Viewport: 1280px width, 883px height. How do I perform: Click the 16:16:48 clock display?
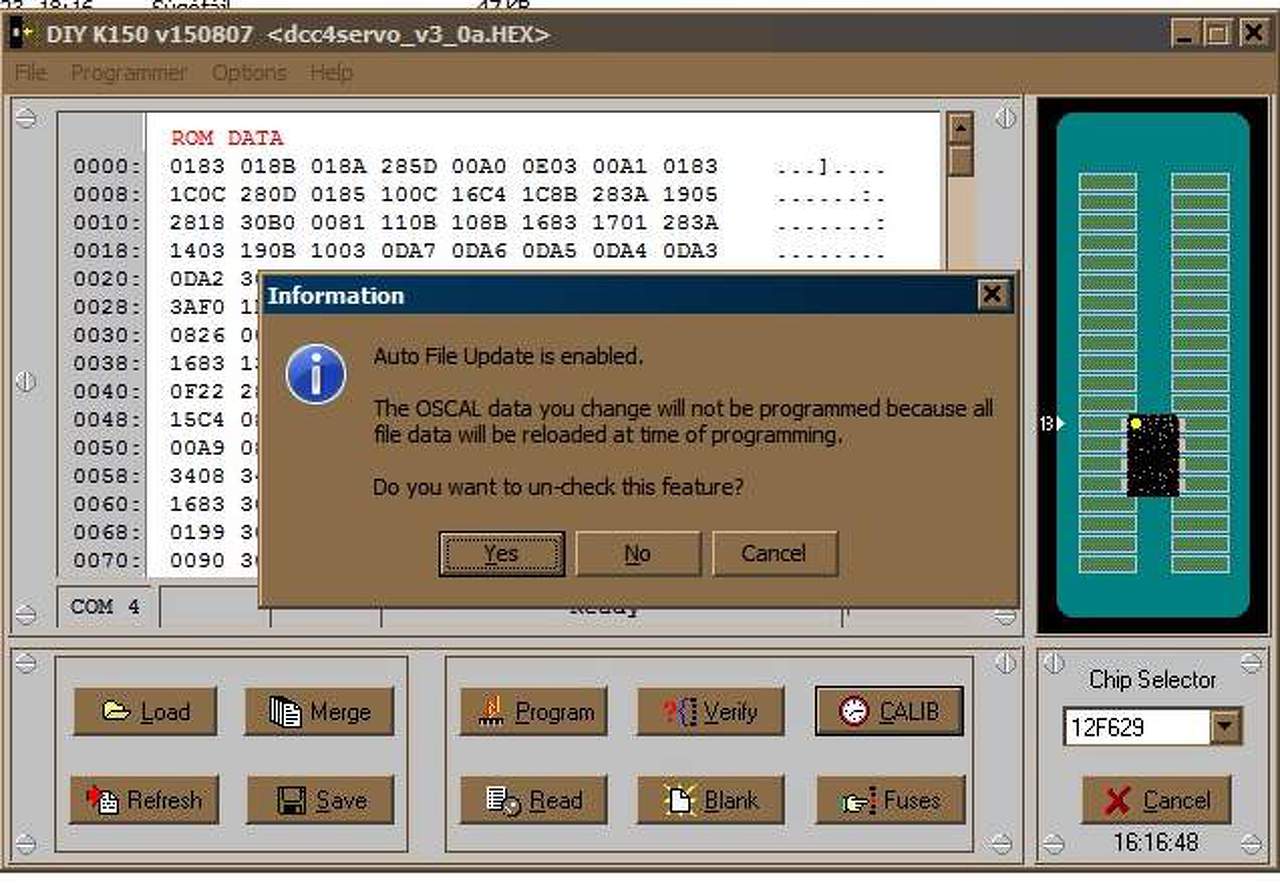tap(1156, 842)
